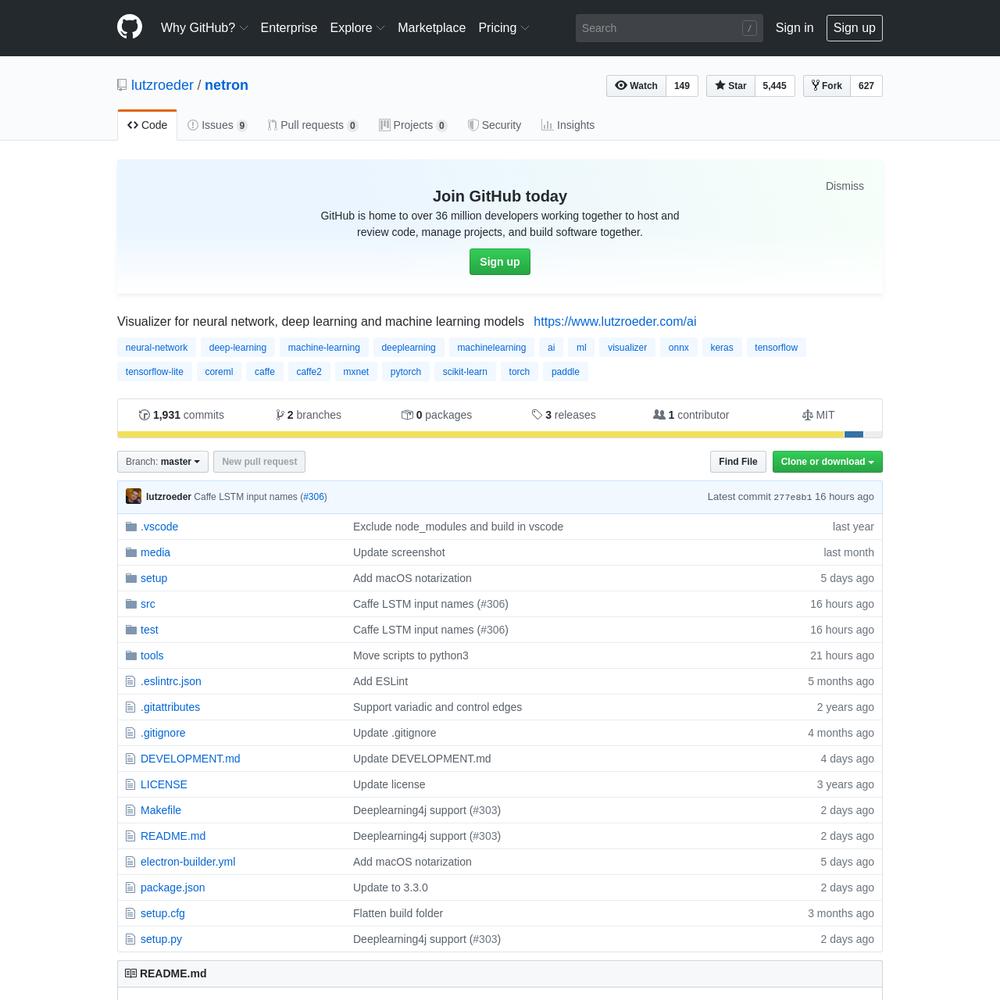This screenshot has height=1000, width=1000.
Task: Click the tensorflow-lite topic tag
Action: (x=154, y=372)
